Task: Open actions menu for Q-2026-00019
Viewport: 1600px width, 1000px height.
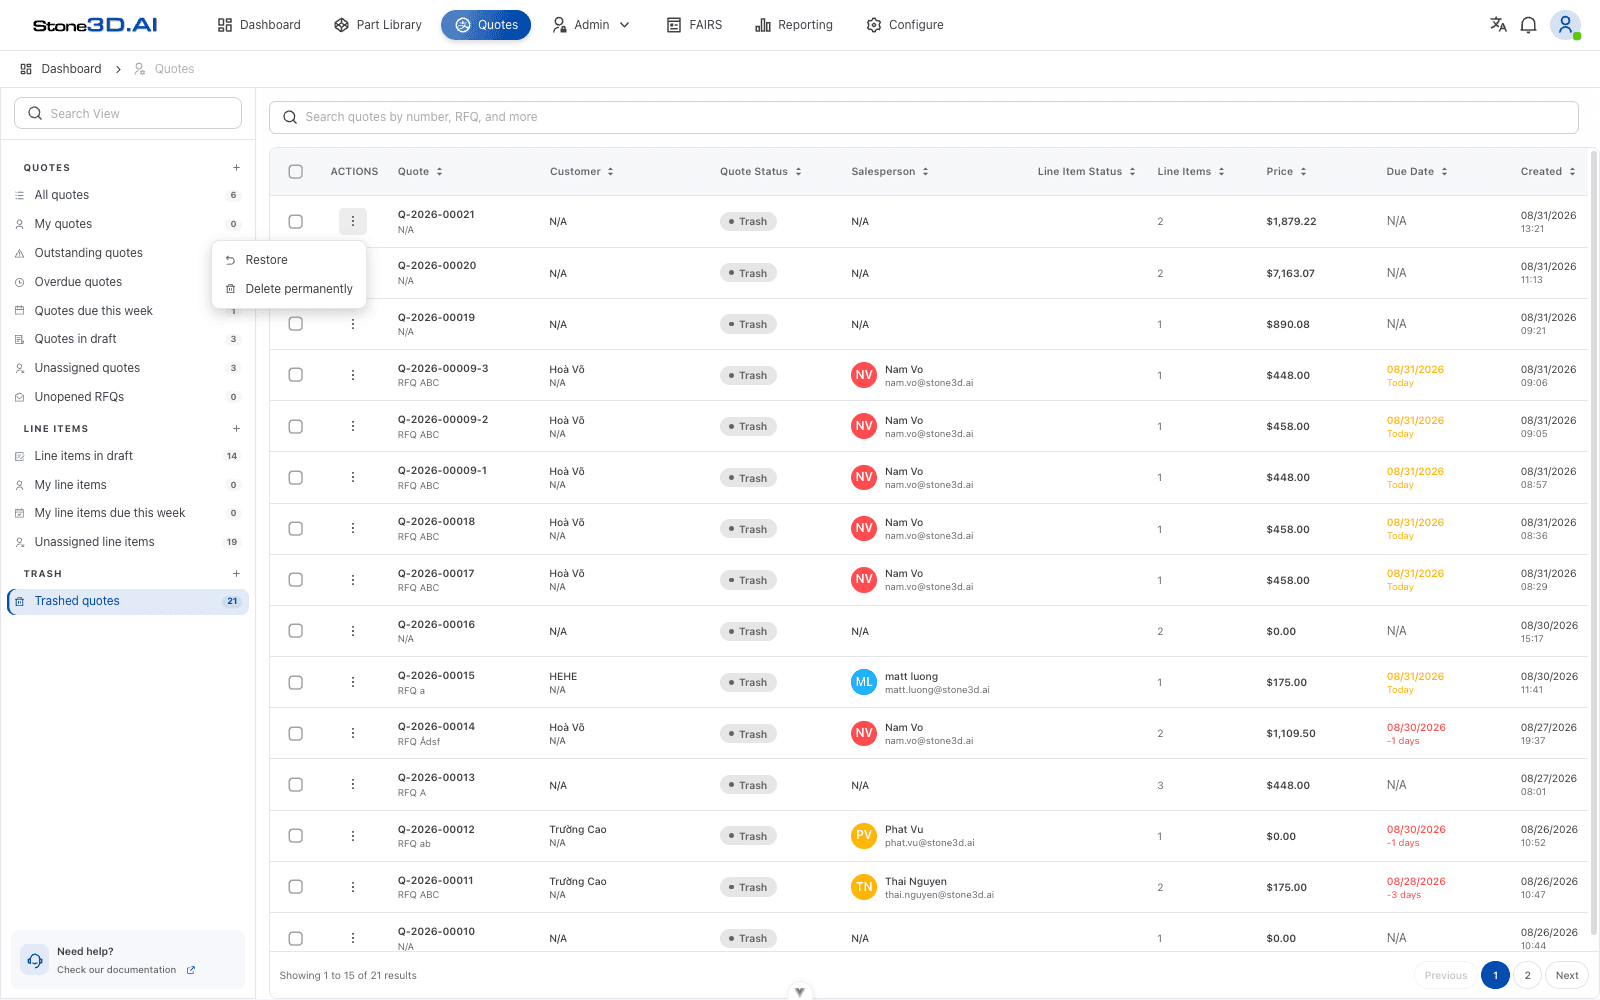Action: [353, 324]
